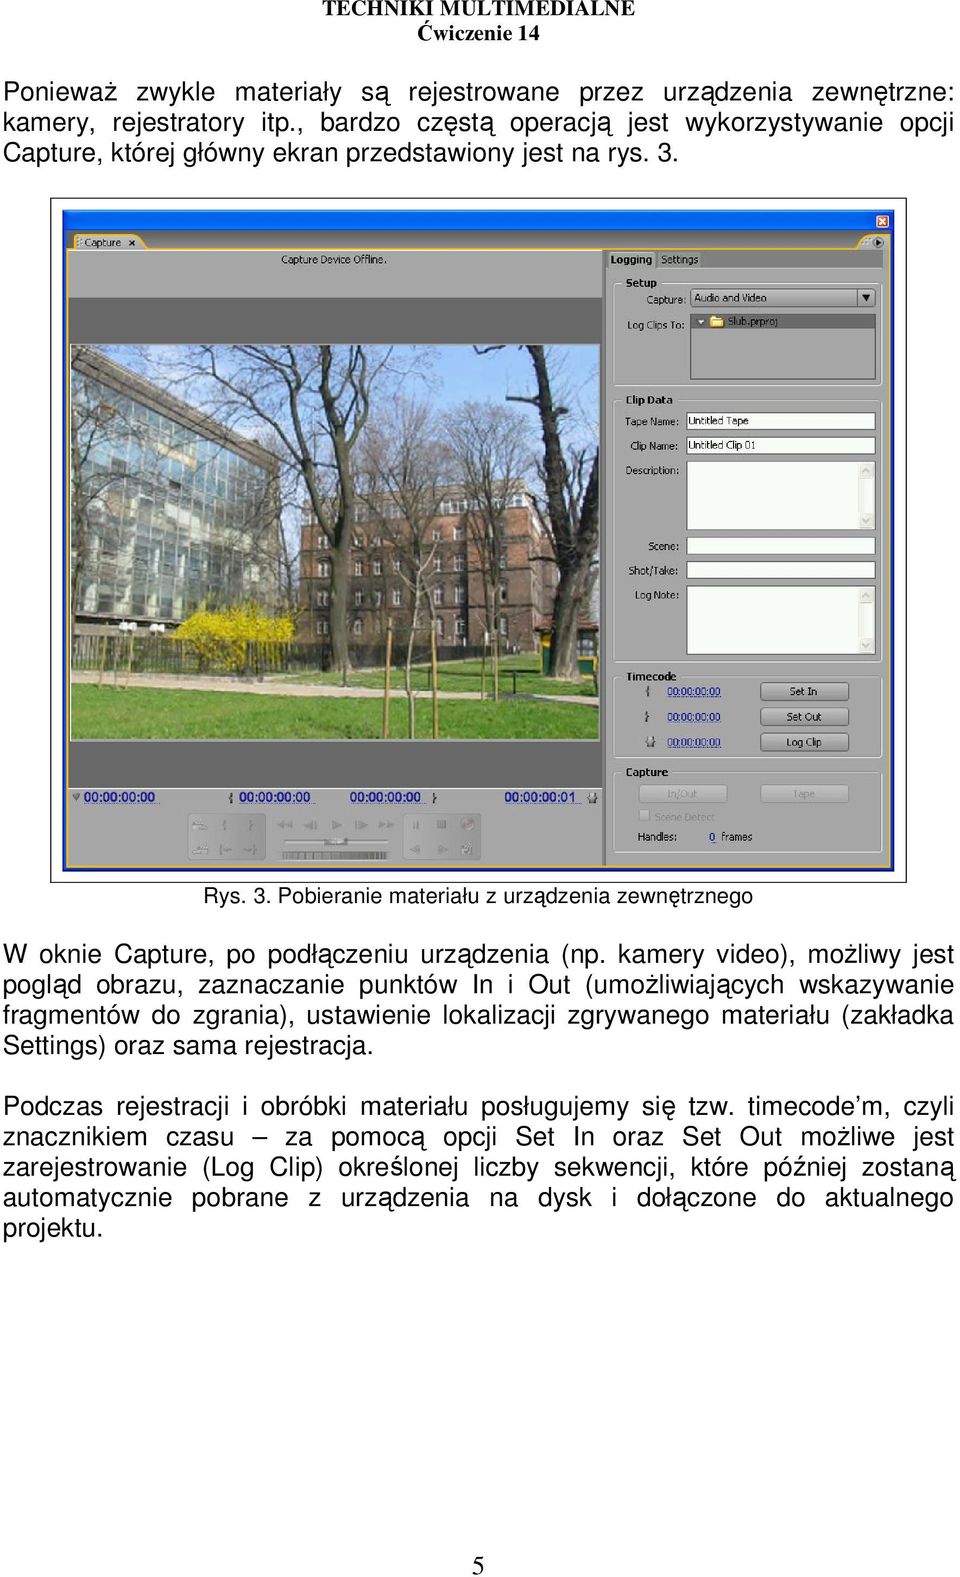Switch to the Settings tab
The width and height of the screenshot is (960, 1577).
tap(680, 260)
